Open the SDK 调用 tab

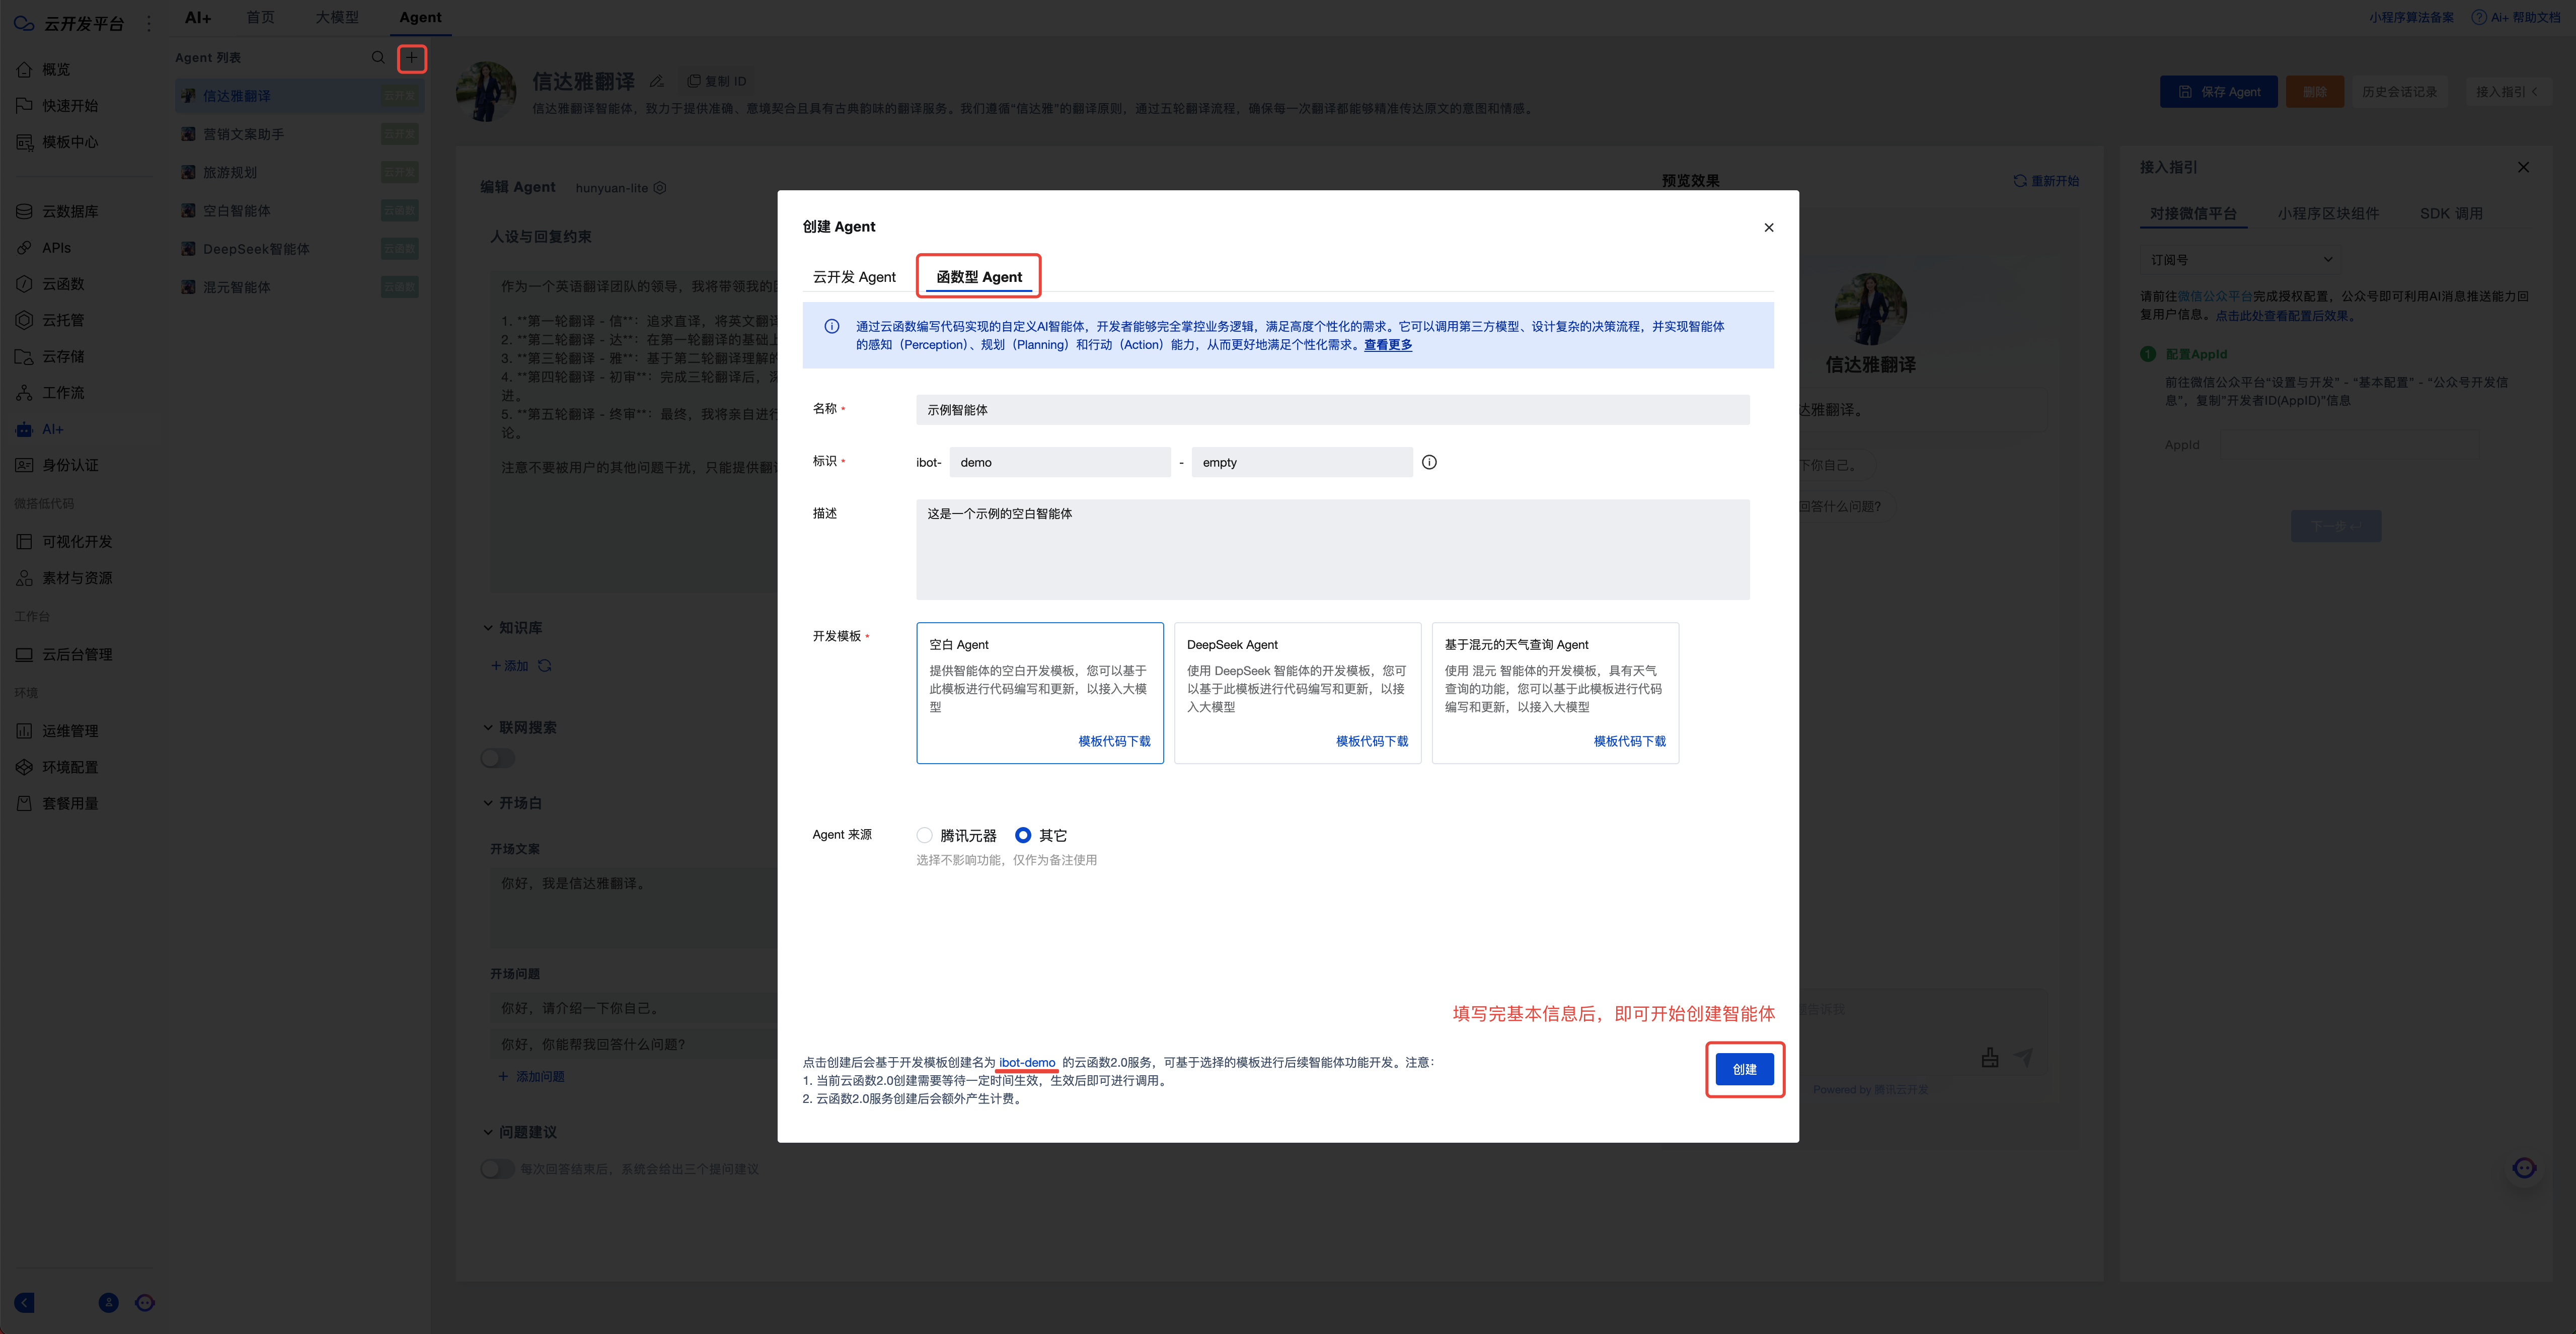[x=2451, y=213]
